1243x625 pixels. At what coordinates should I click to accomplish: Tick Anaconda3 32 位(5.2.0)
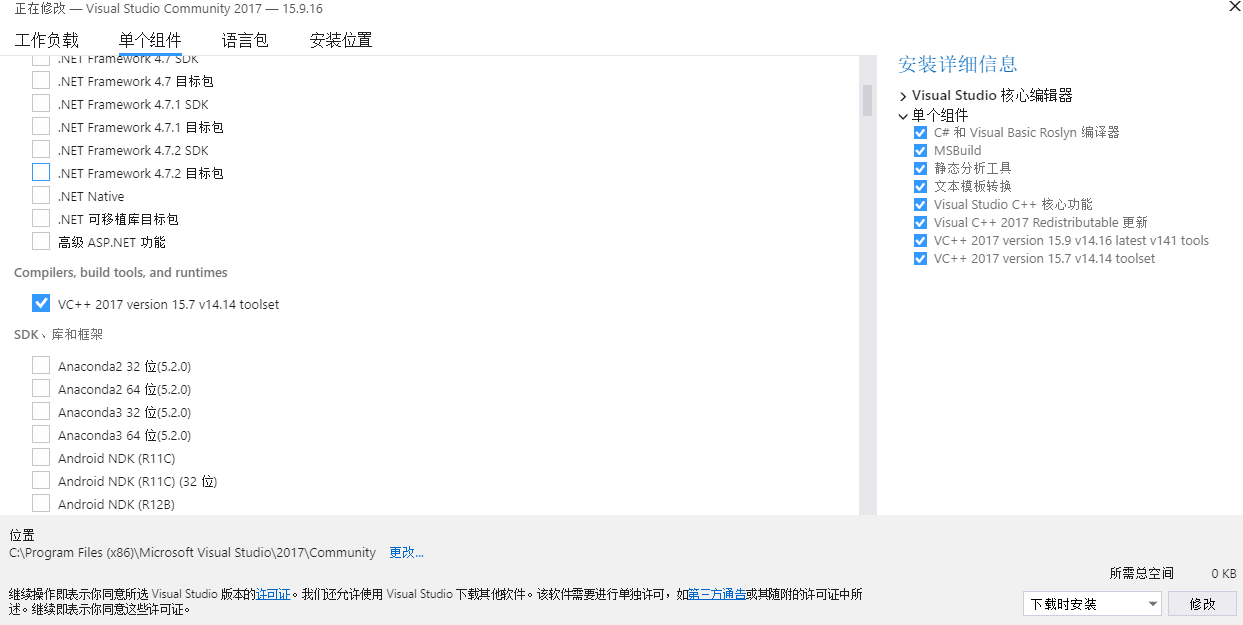point(41,412)
